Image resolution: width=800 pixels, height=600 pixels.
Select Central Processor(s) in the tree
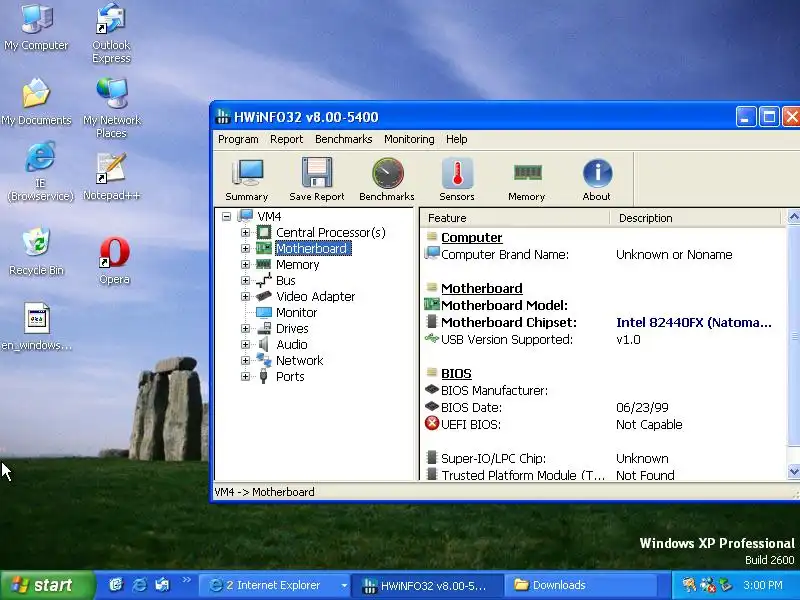[331, 233]
